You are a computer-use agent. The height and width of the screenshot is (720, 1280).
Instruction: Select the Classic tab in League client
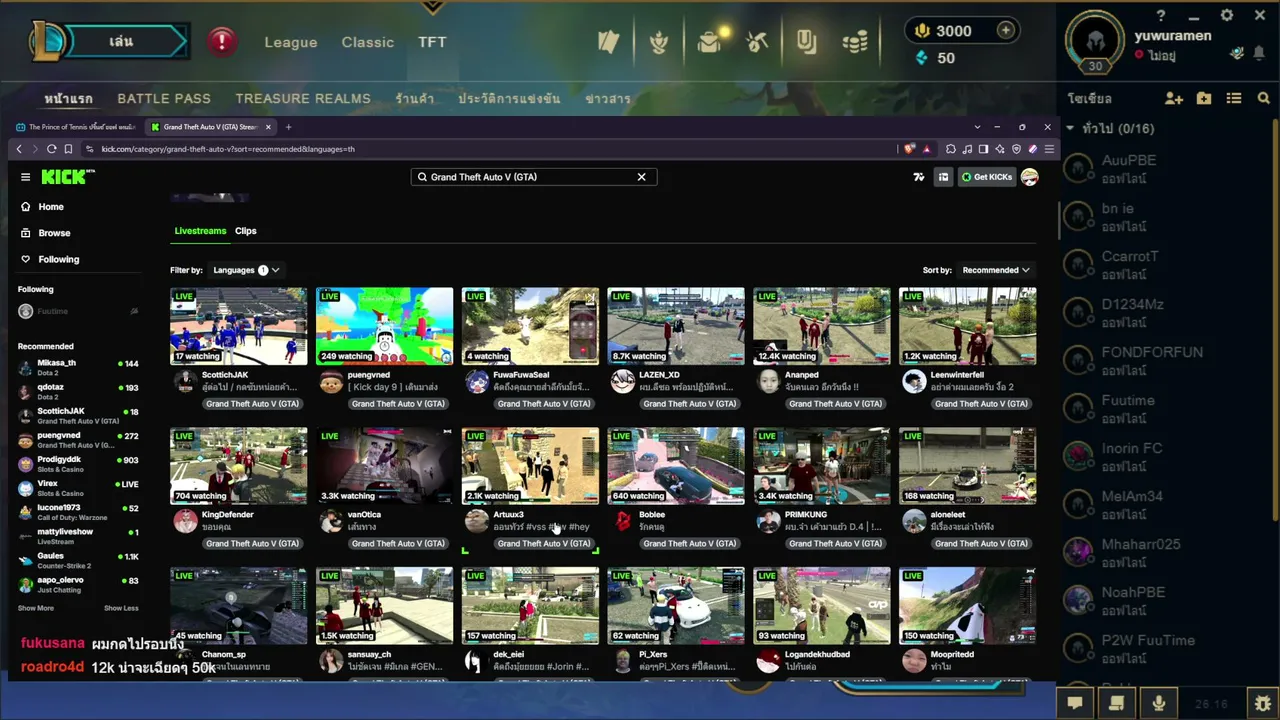[368, 42]
